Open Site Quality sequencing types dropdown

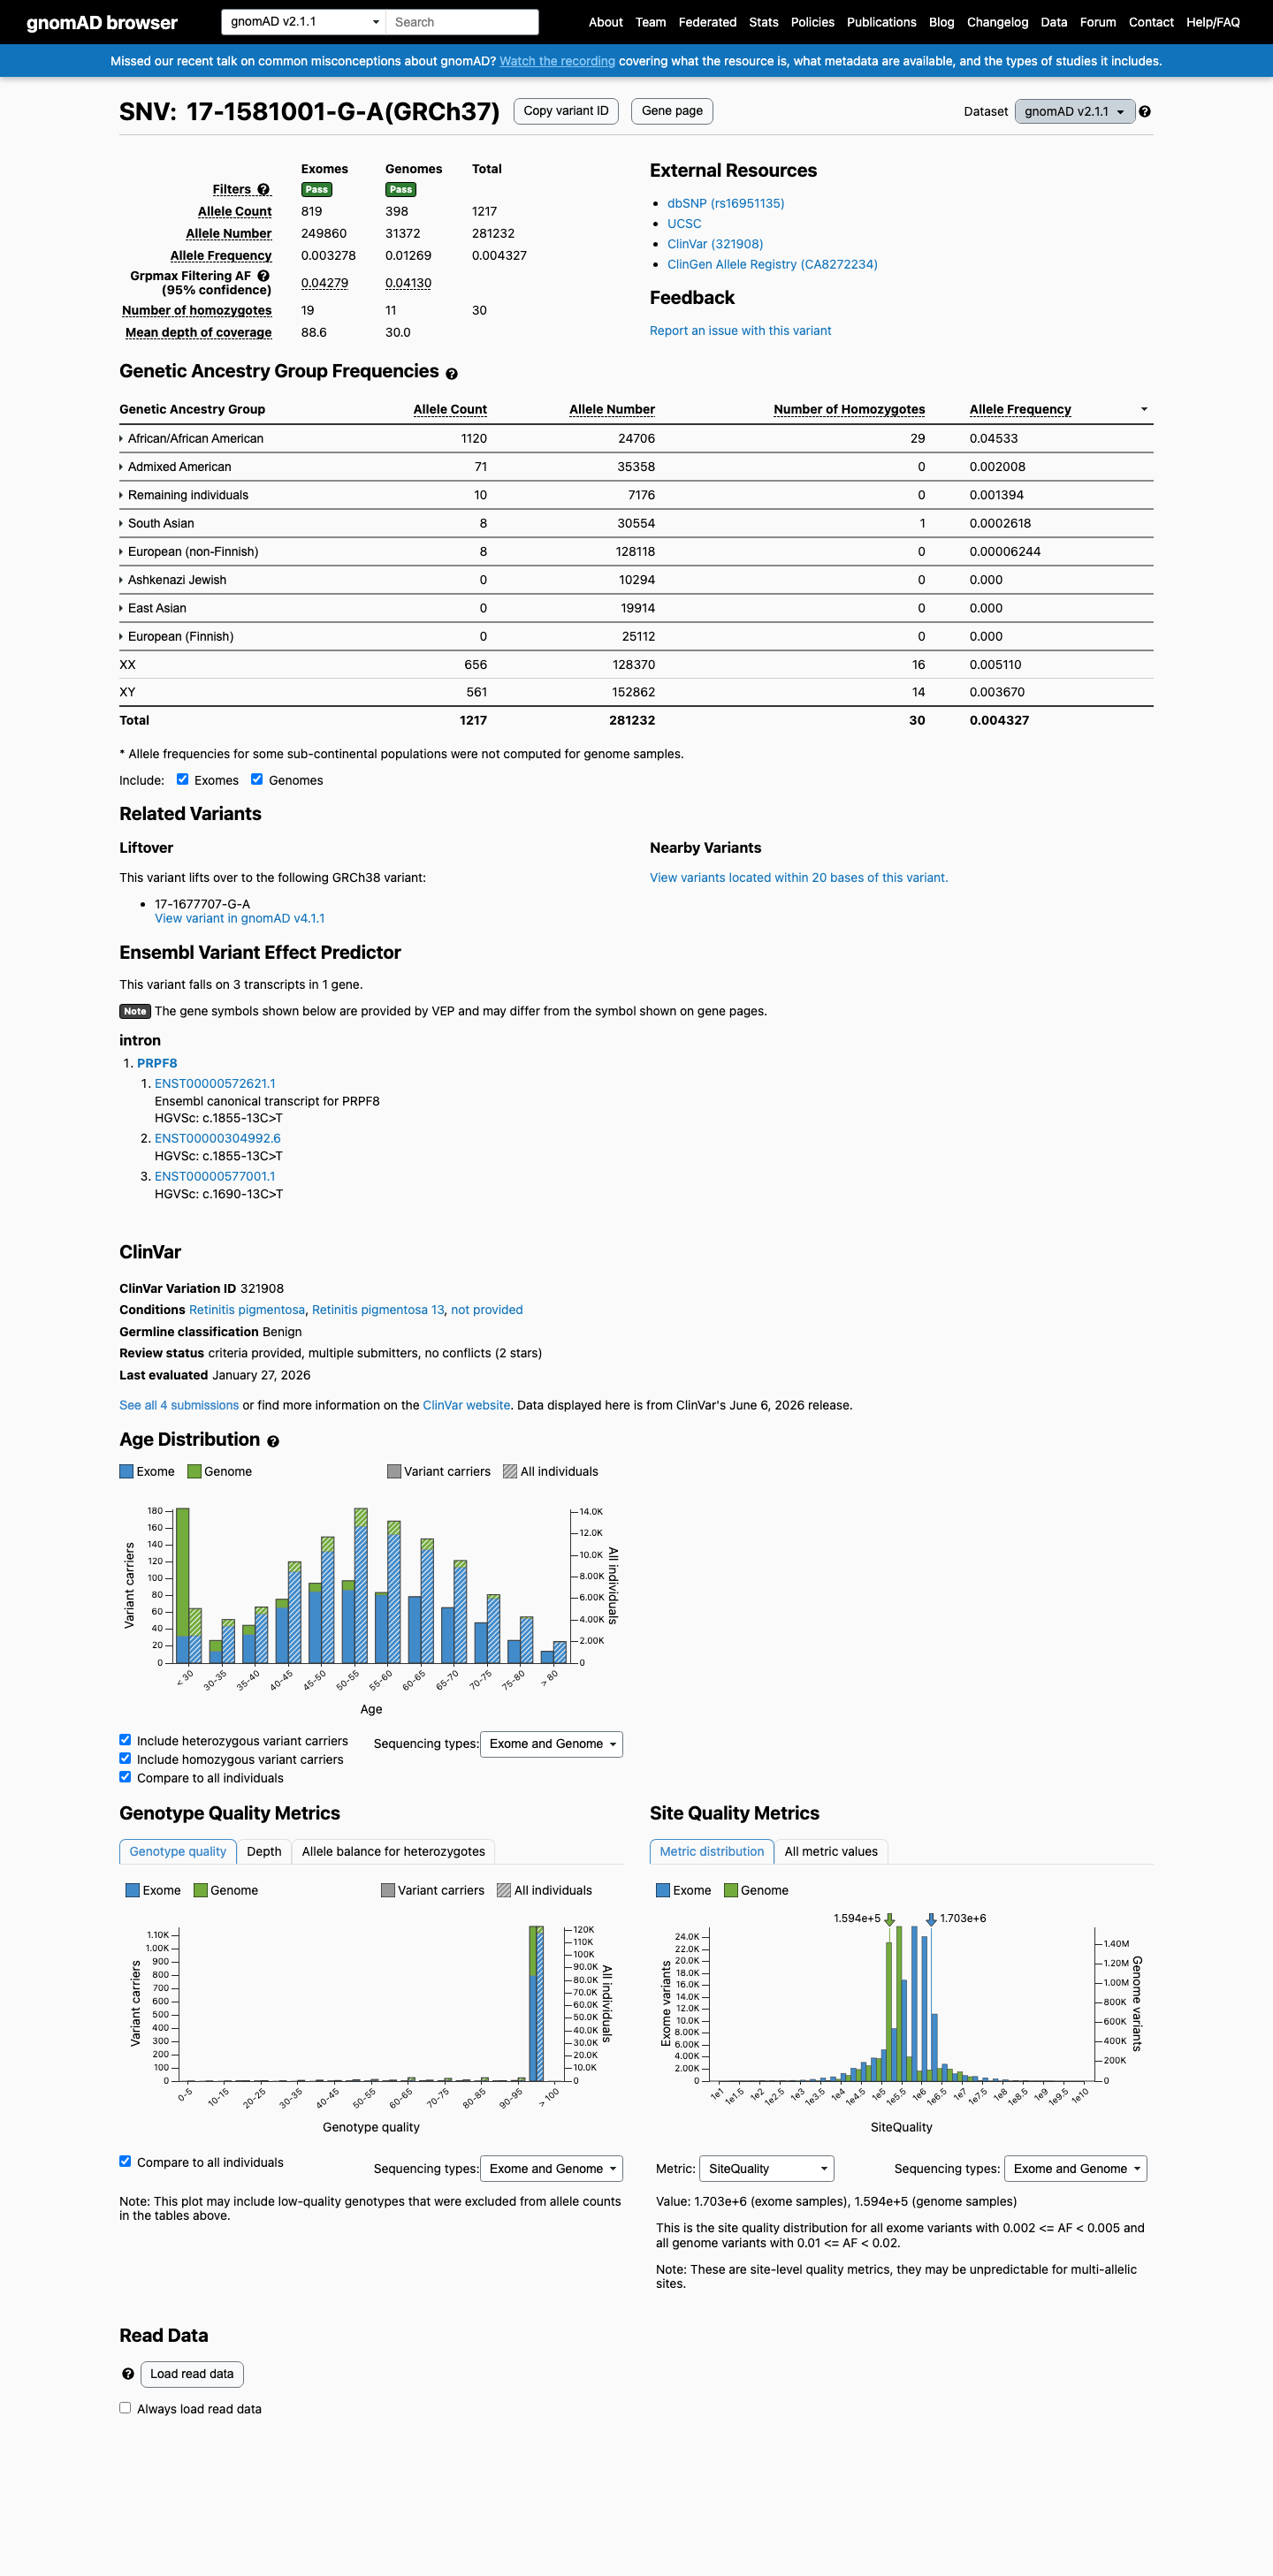coord(1075,2169)
